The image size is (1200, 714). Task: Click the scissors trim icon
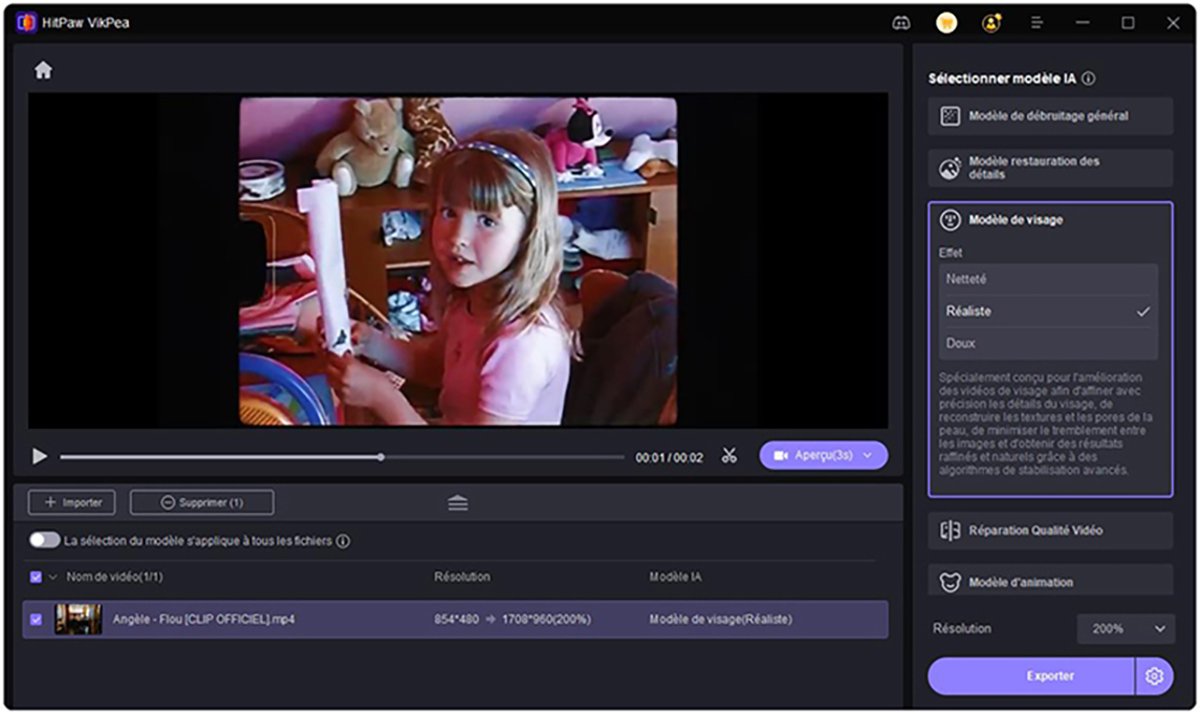[x=729, y=456]
